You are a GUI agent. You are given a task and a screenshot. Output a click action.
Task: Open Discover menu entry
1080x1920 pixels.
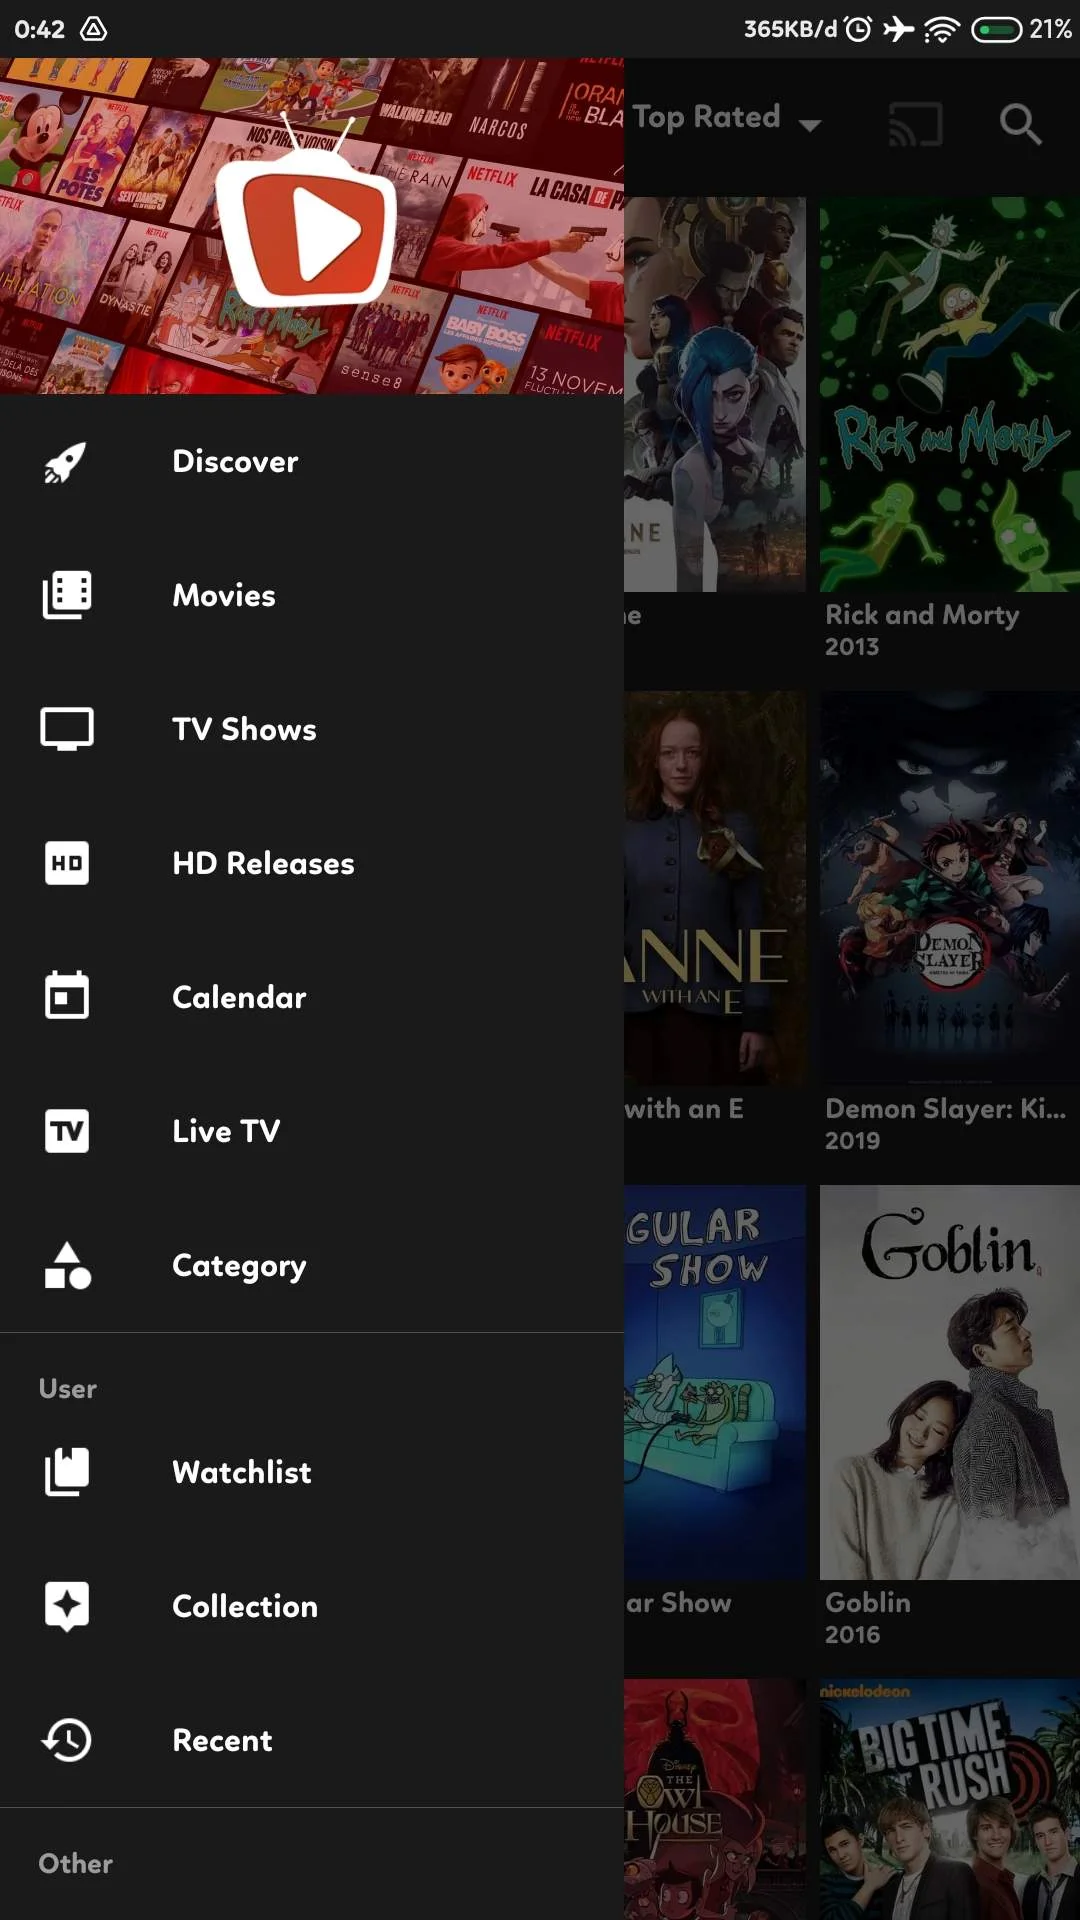coord(312,462)
